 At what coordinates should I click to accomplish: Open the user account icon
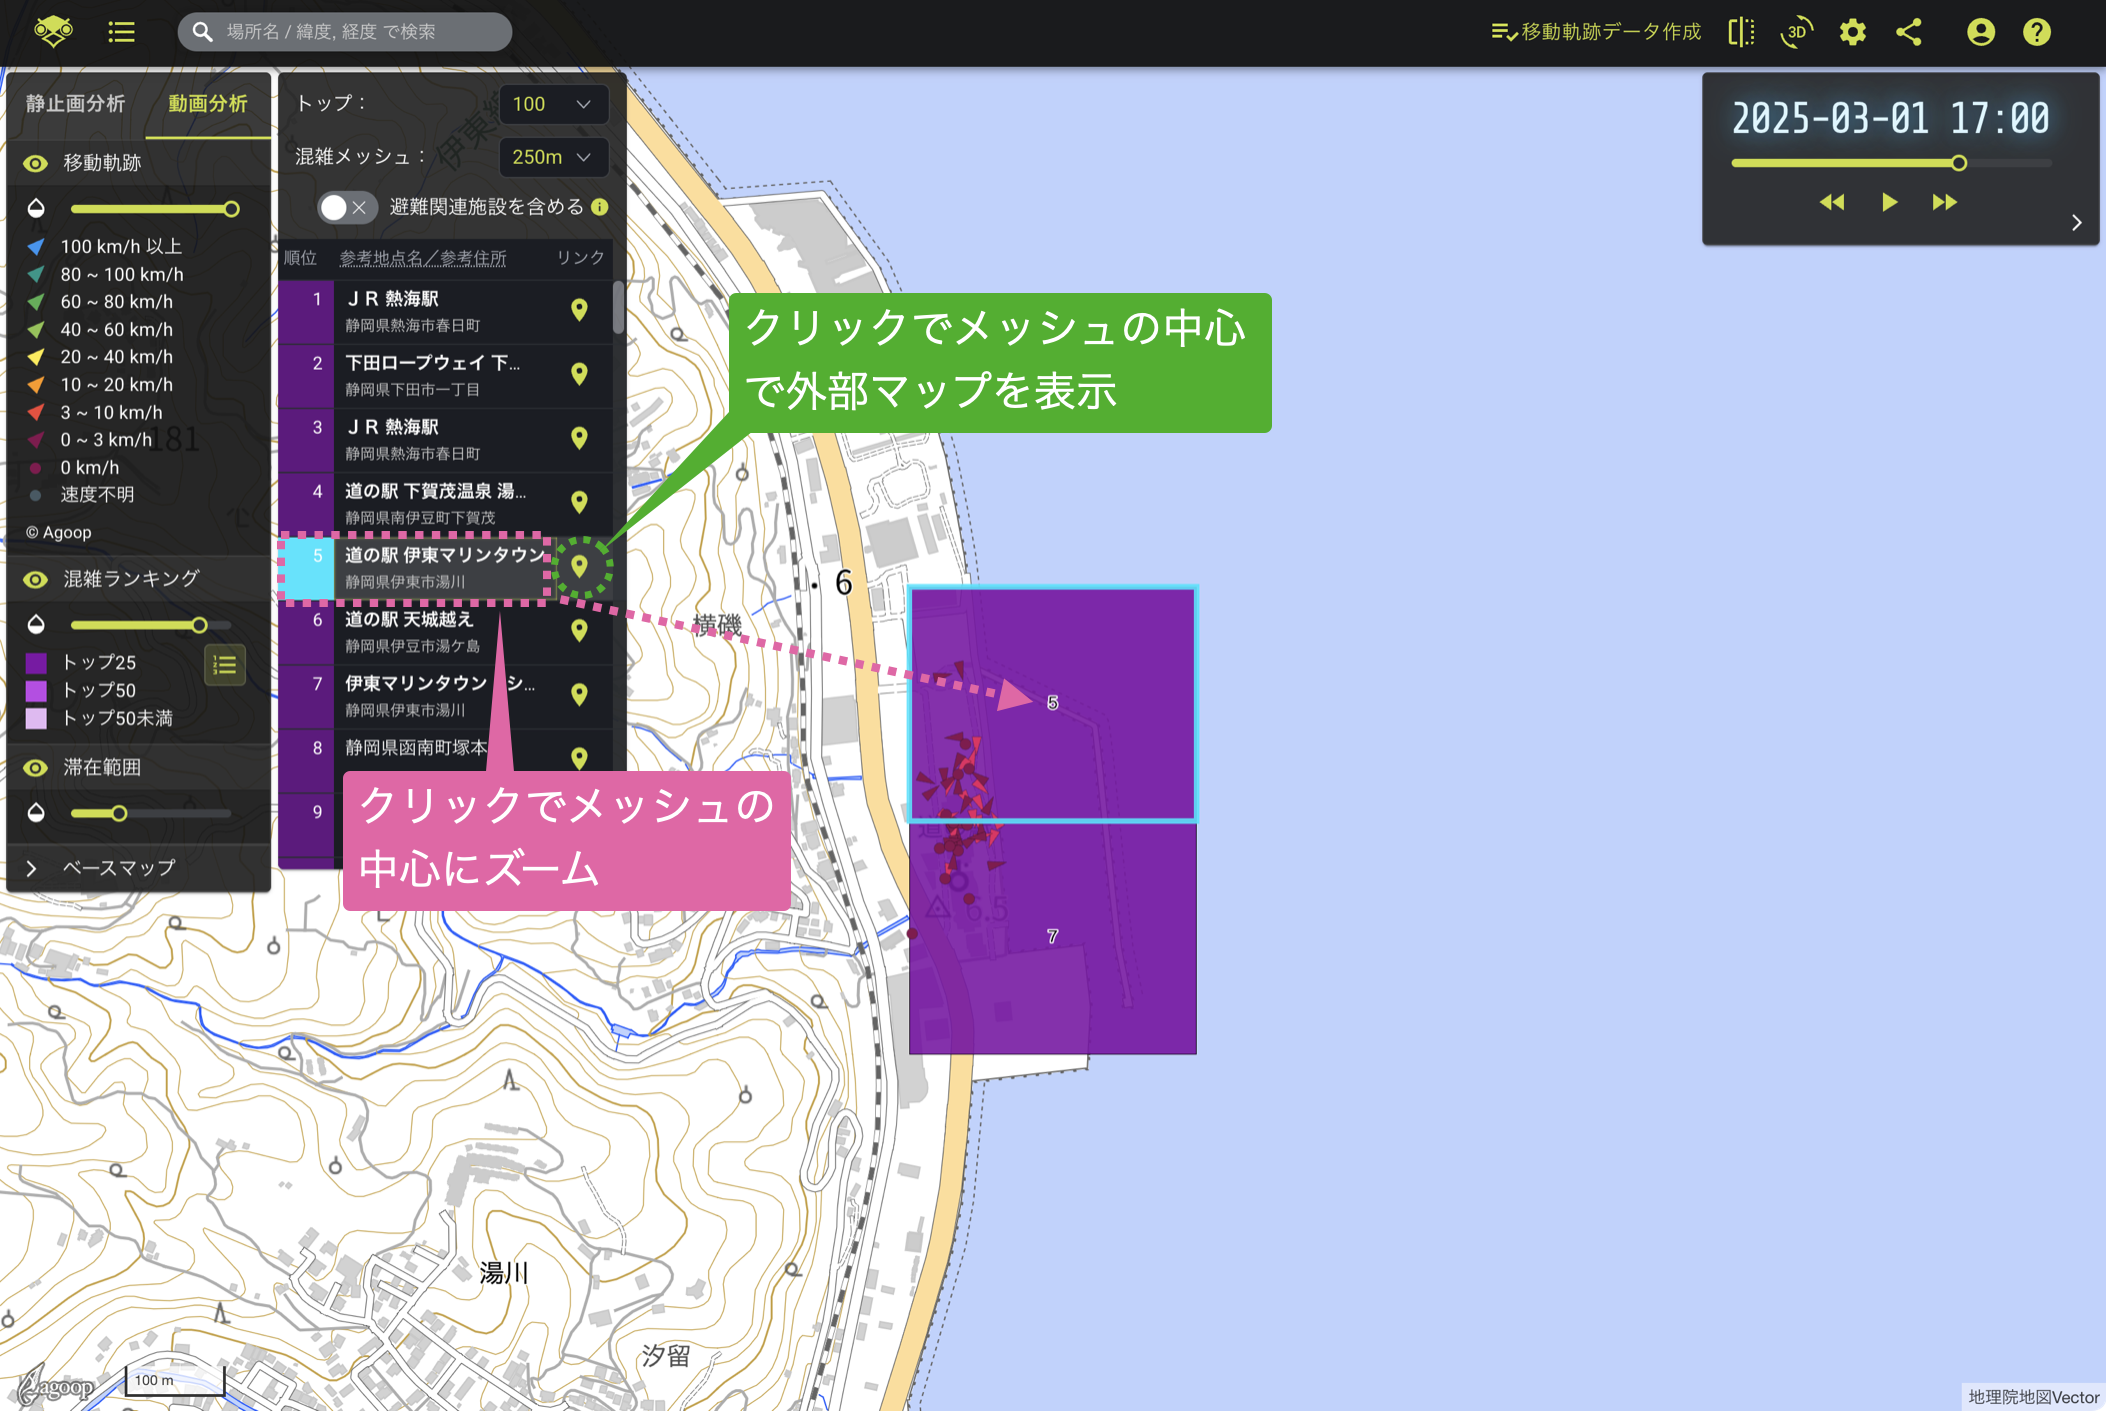click(1981, 32)
